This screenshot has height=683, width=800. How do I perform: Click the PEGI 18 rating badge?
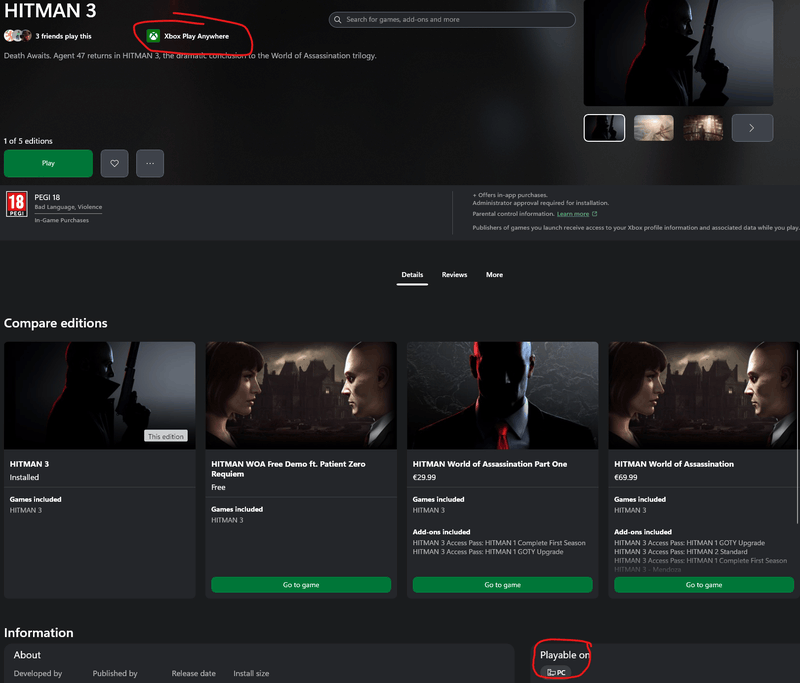click(x=16, y=204)
